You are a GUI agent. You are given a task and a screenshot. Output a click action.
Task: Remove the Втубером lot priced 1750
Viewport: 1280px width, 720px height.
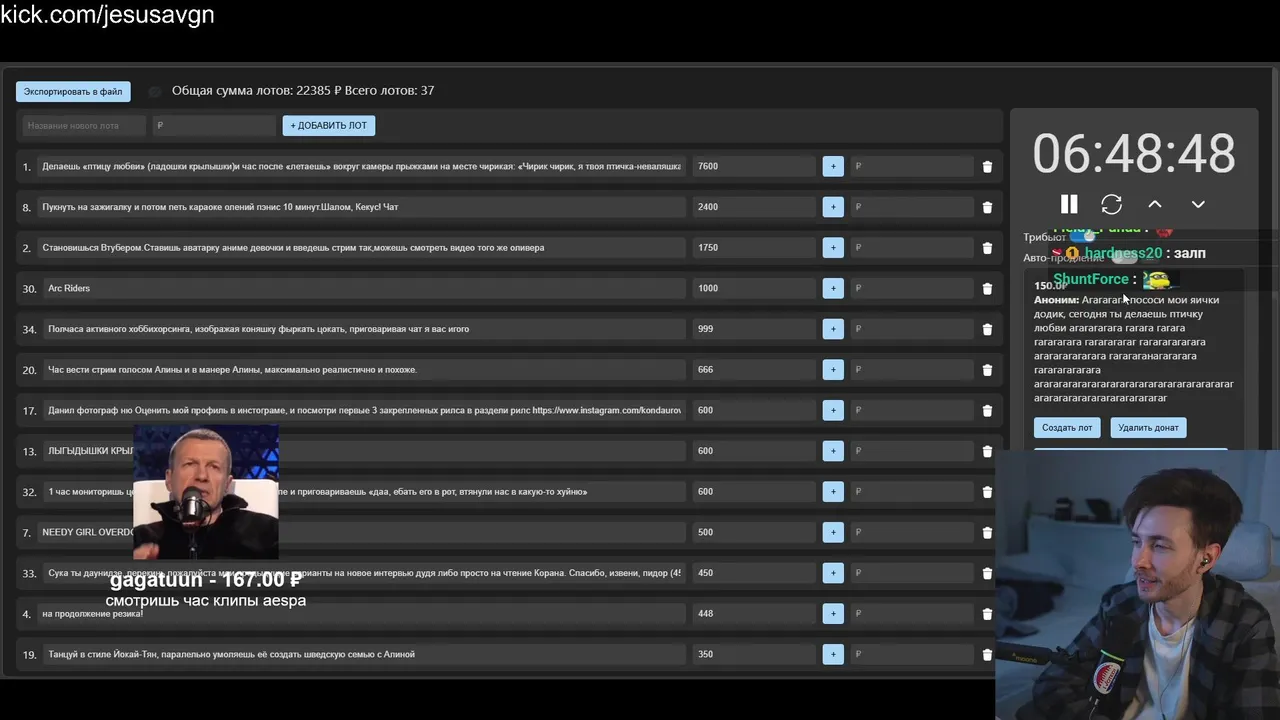click(987, 248)
